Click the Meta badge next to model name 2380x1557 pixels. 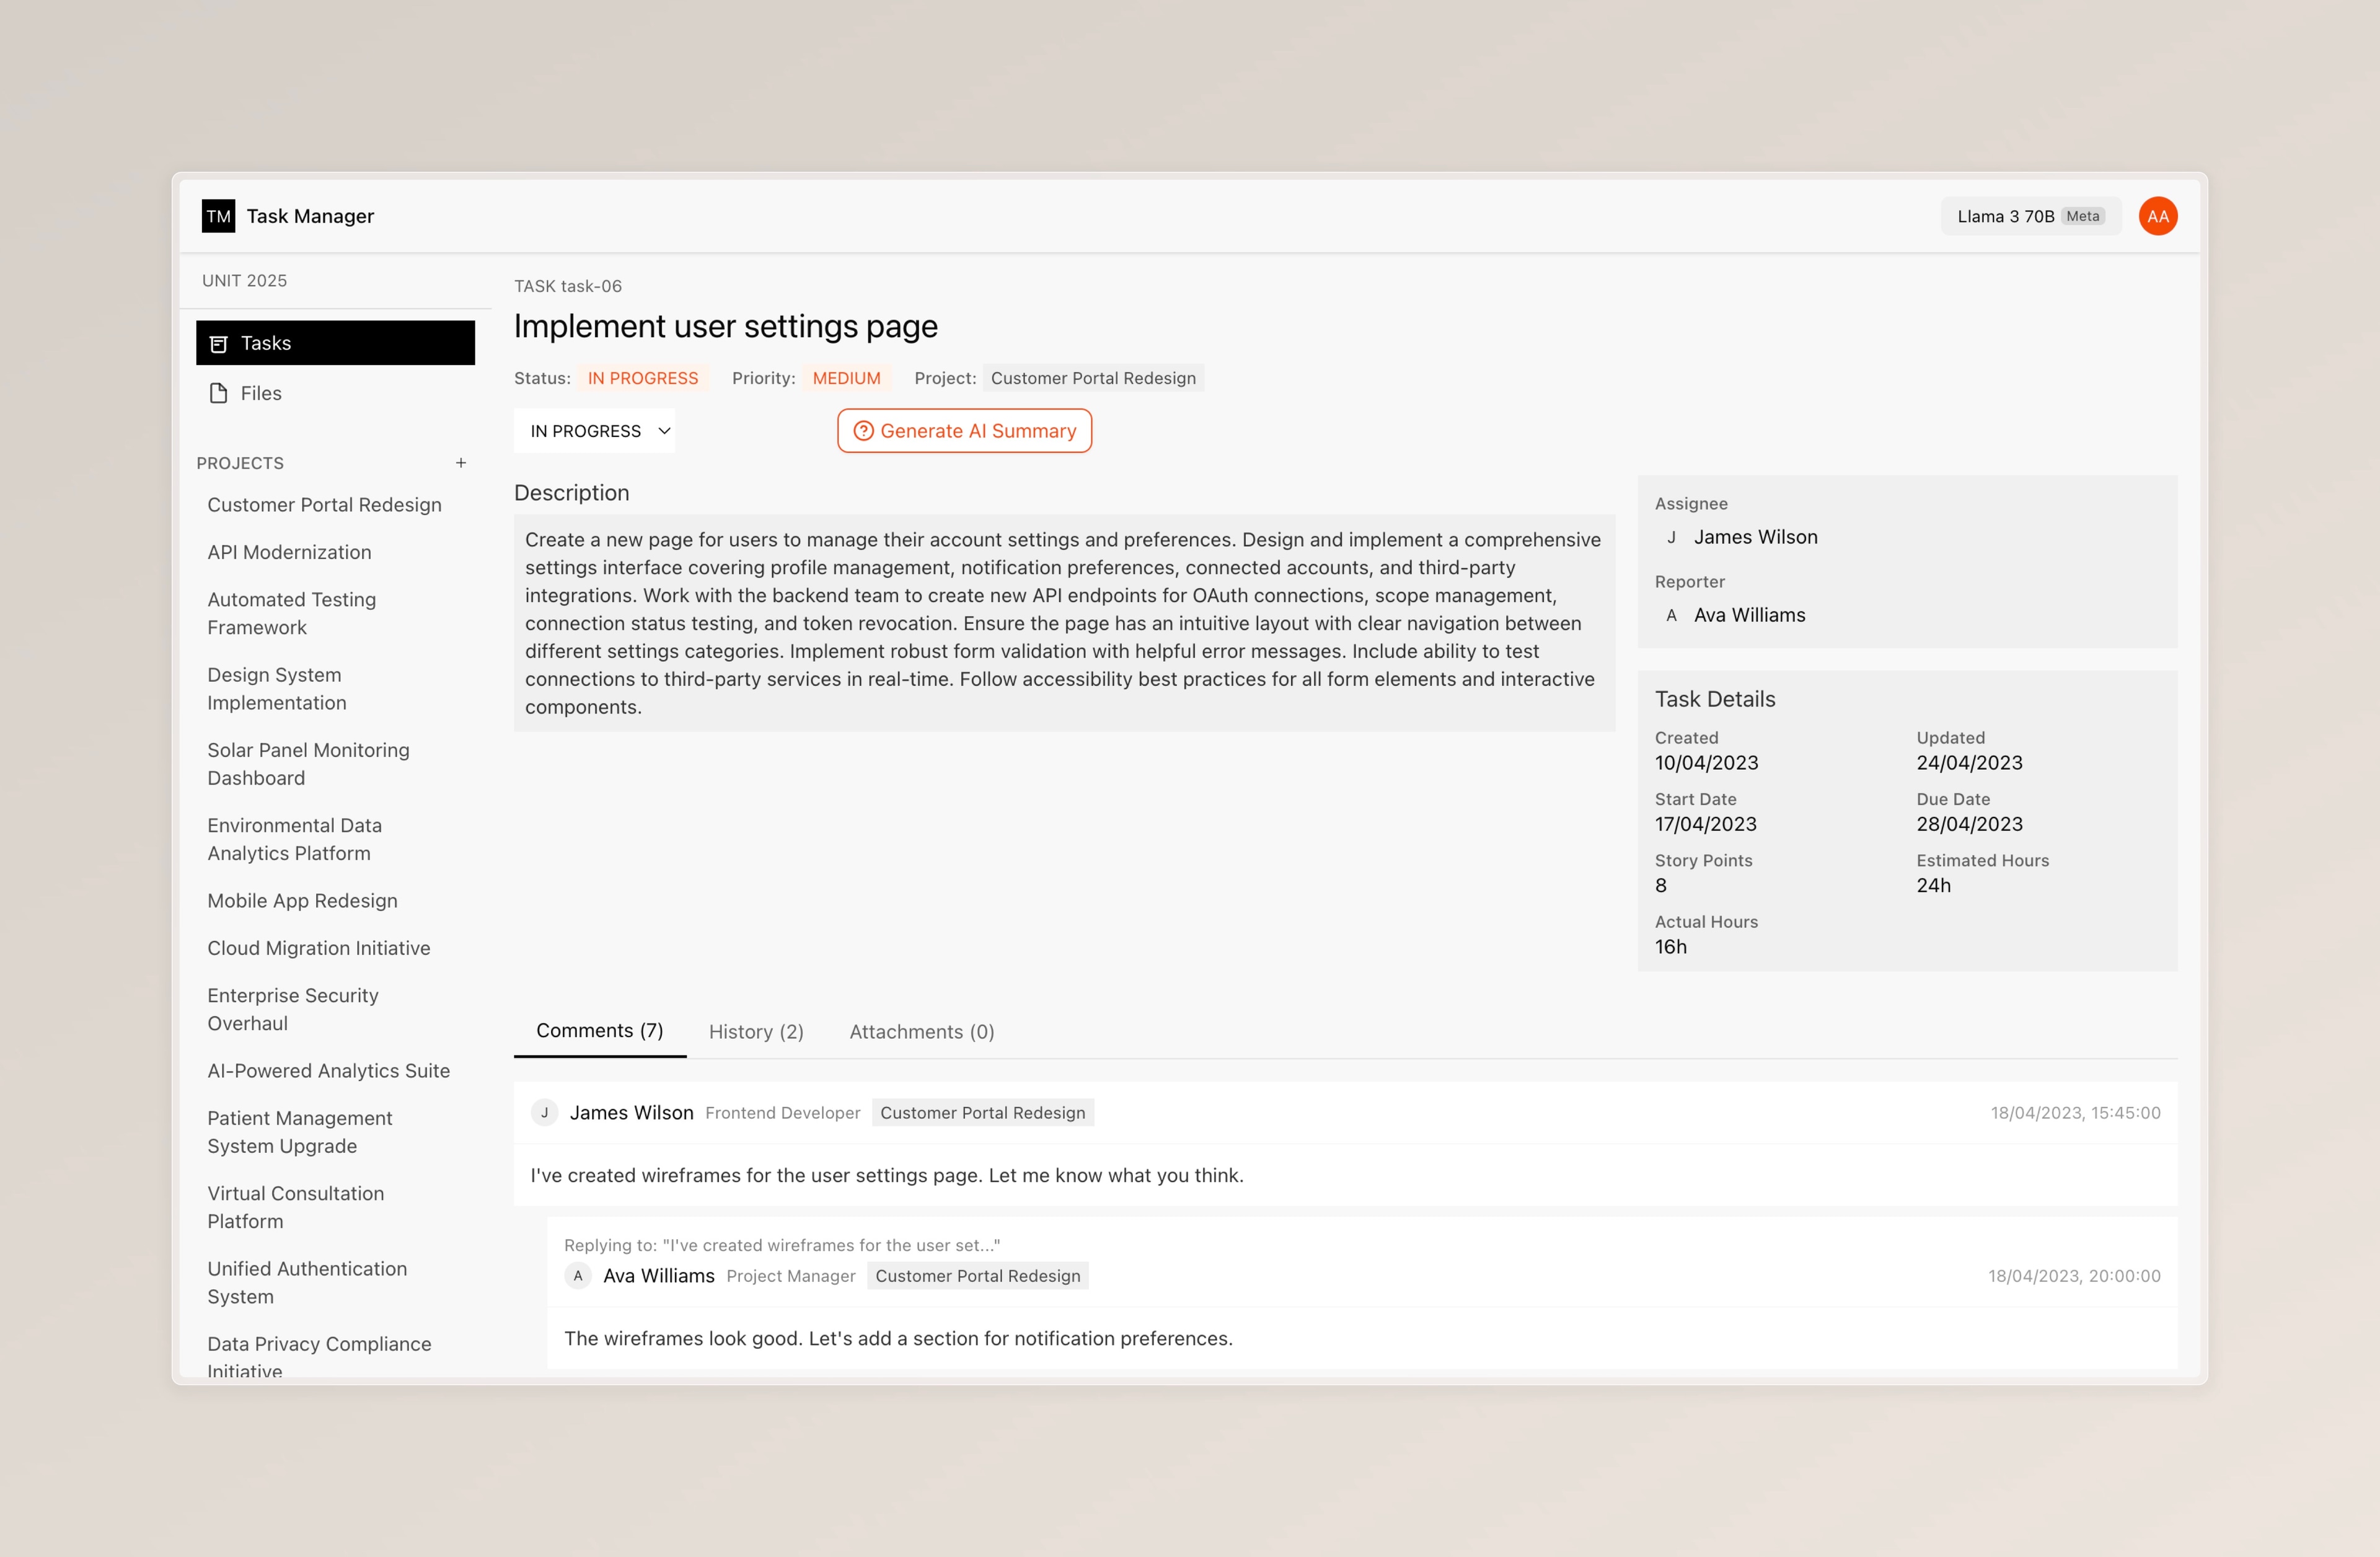point(2082,216)
